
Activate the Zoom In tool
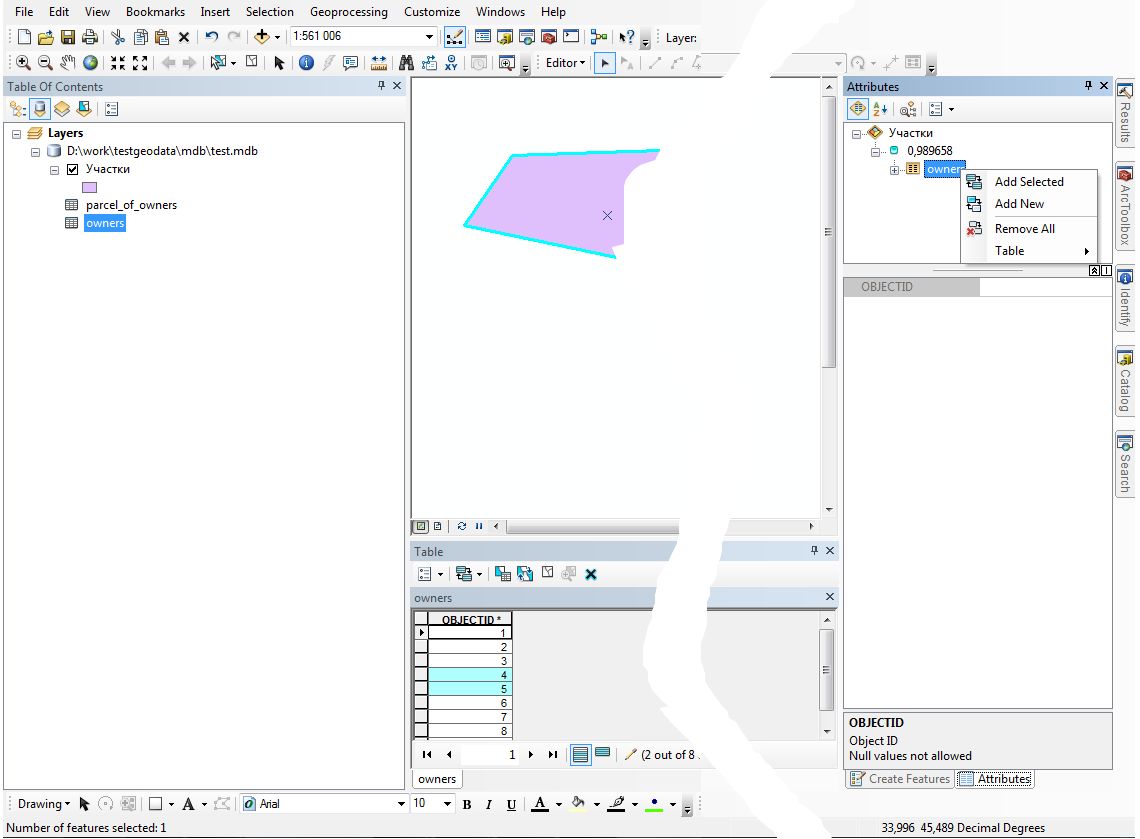point(23,62)
